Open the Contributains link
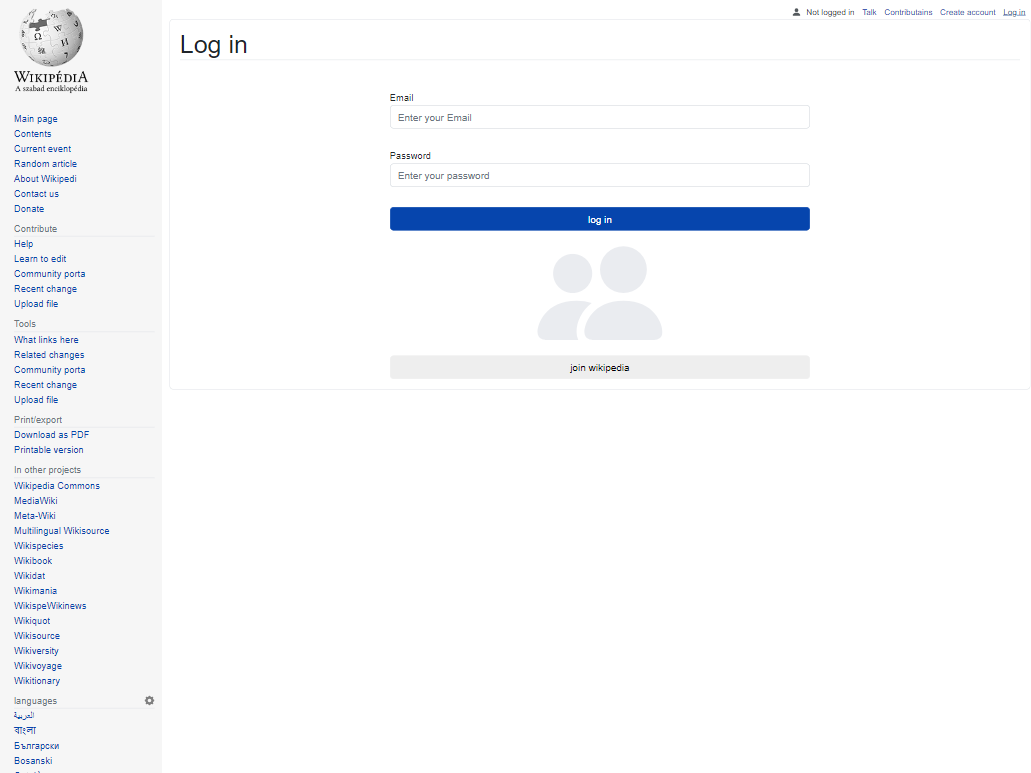This screenshot has width=1031, height=773. (x=908, y=12)
